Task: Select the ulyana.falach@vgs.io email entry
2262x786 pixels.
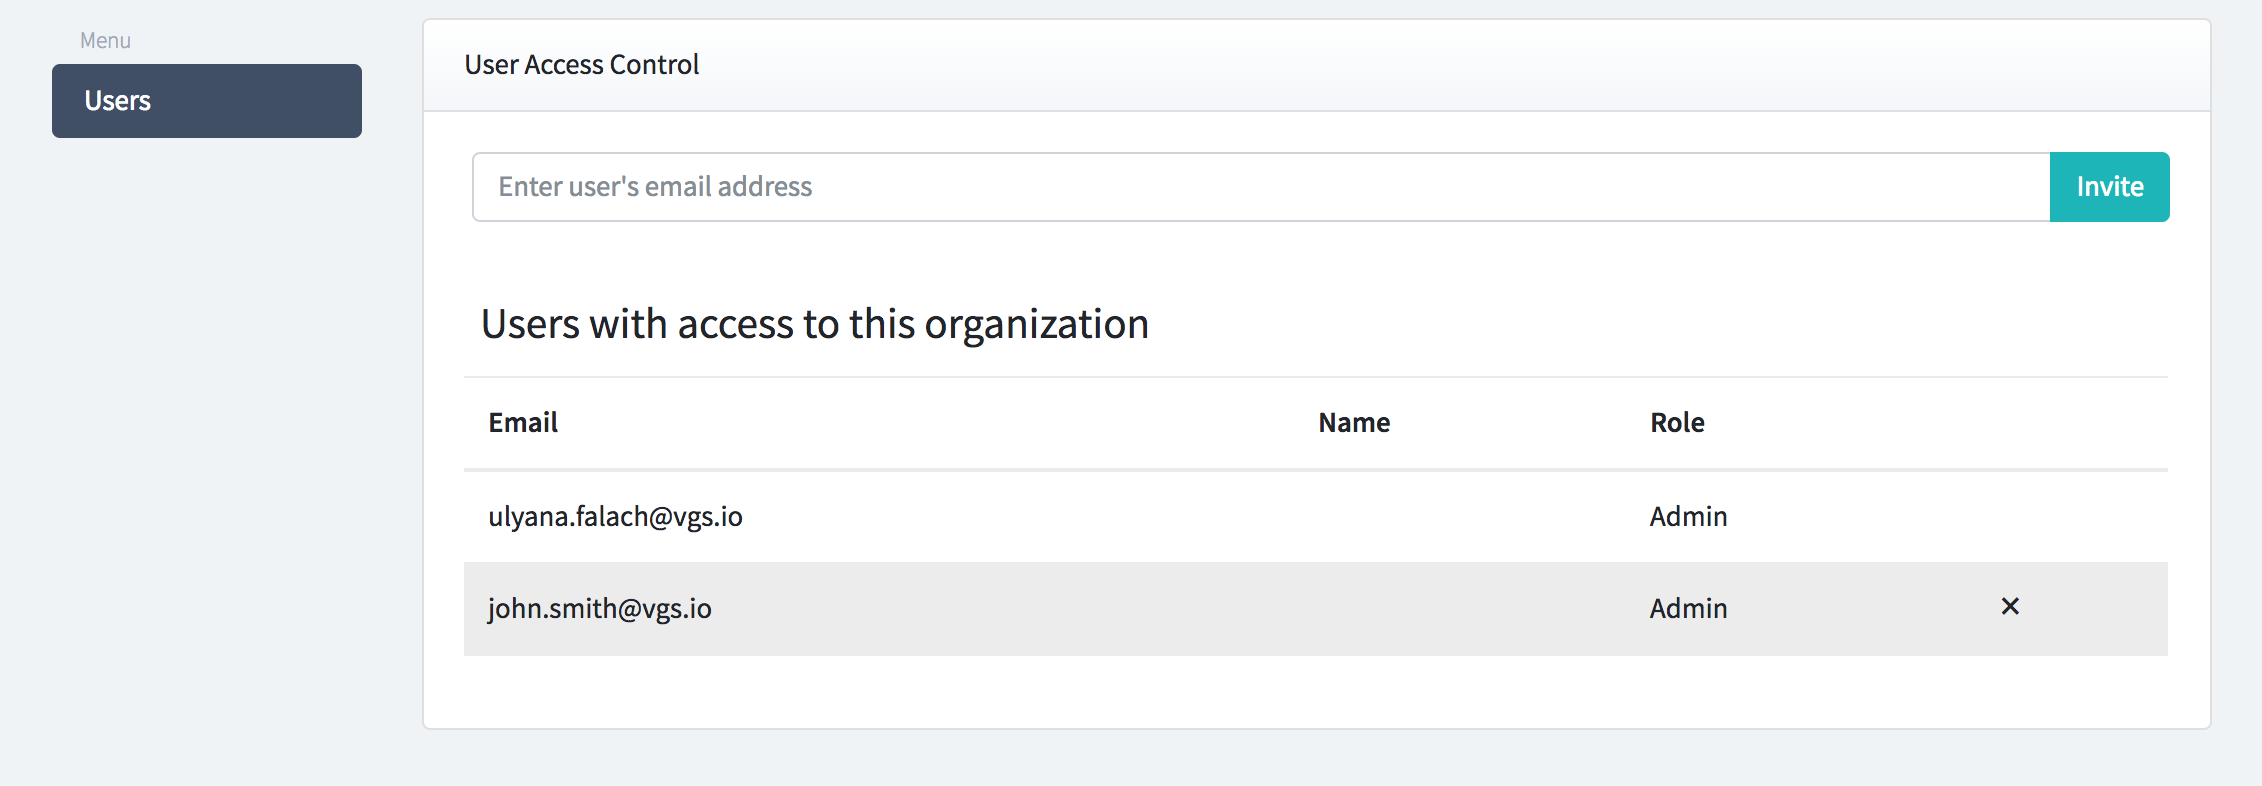Action: pos(615,516)
